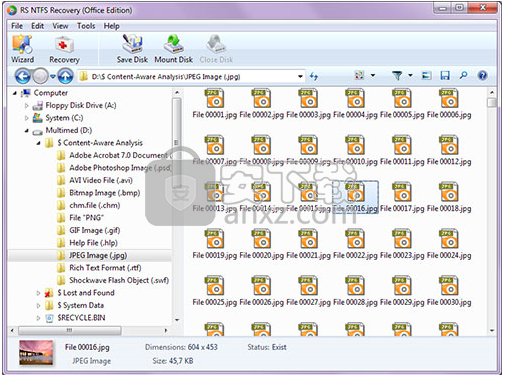This screenshot has height=375, width=506.
Task: Select chm.file (.chm) folder
Action: point(89,205)
